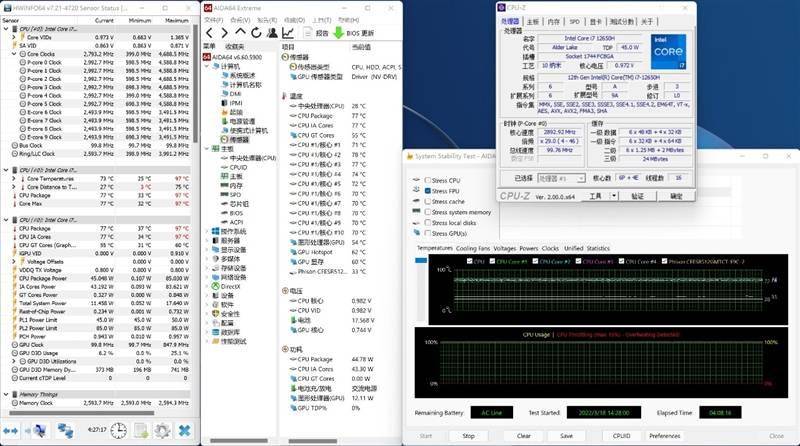The height and width of the screenshot is (446, 800).
Task: Expand the Core VIDs row in HWiNFO
Action: click(x=14, y=37)
